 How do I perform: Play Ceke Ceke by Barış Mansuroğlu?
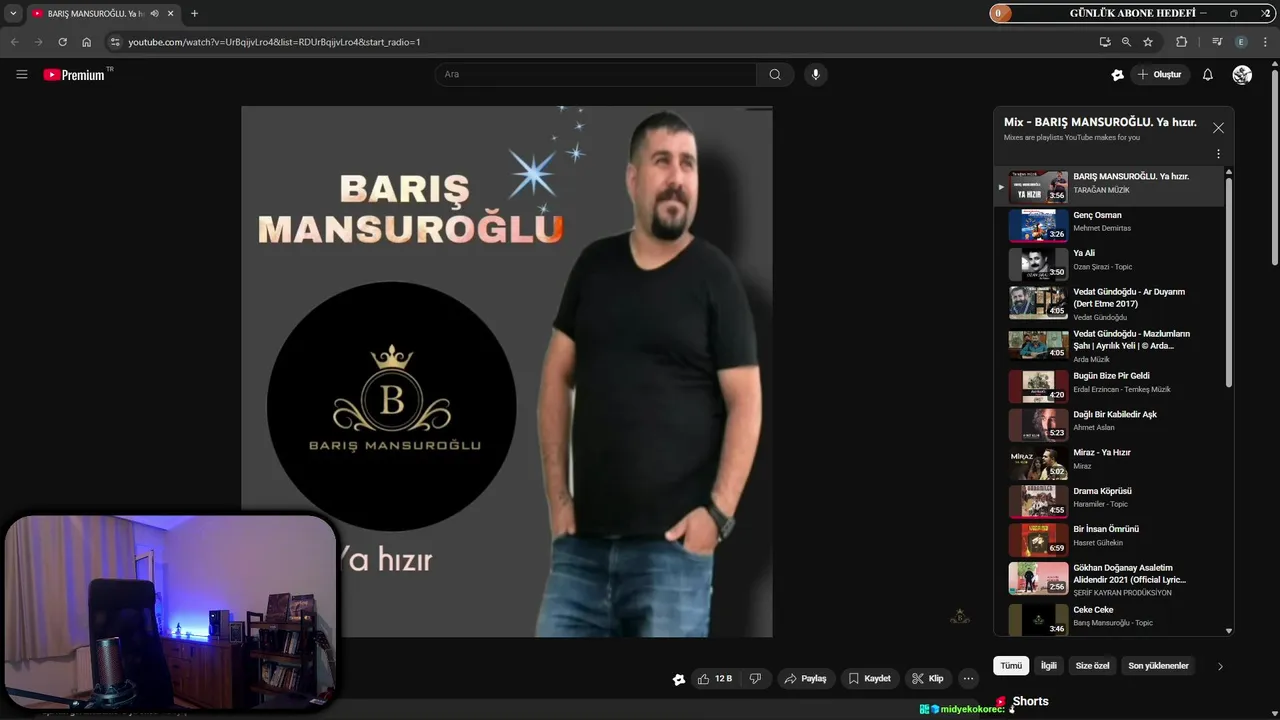1109,618
